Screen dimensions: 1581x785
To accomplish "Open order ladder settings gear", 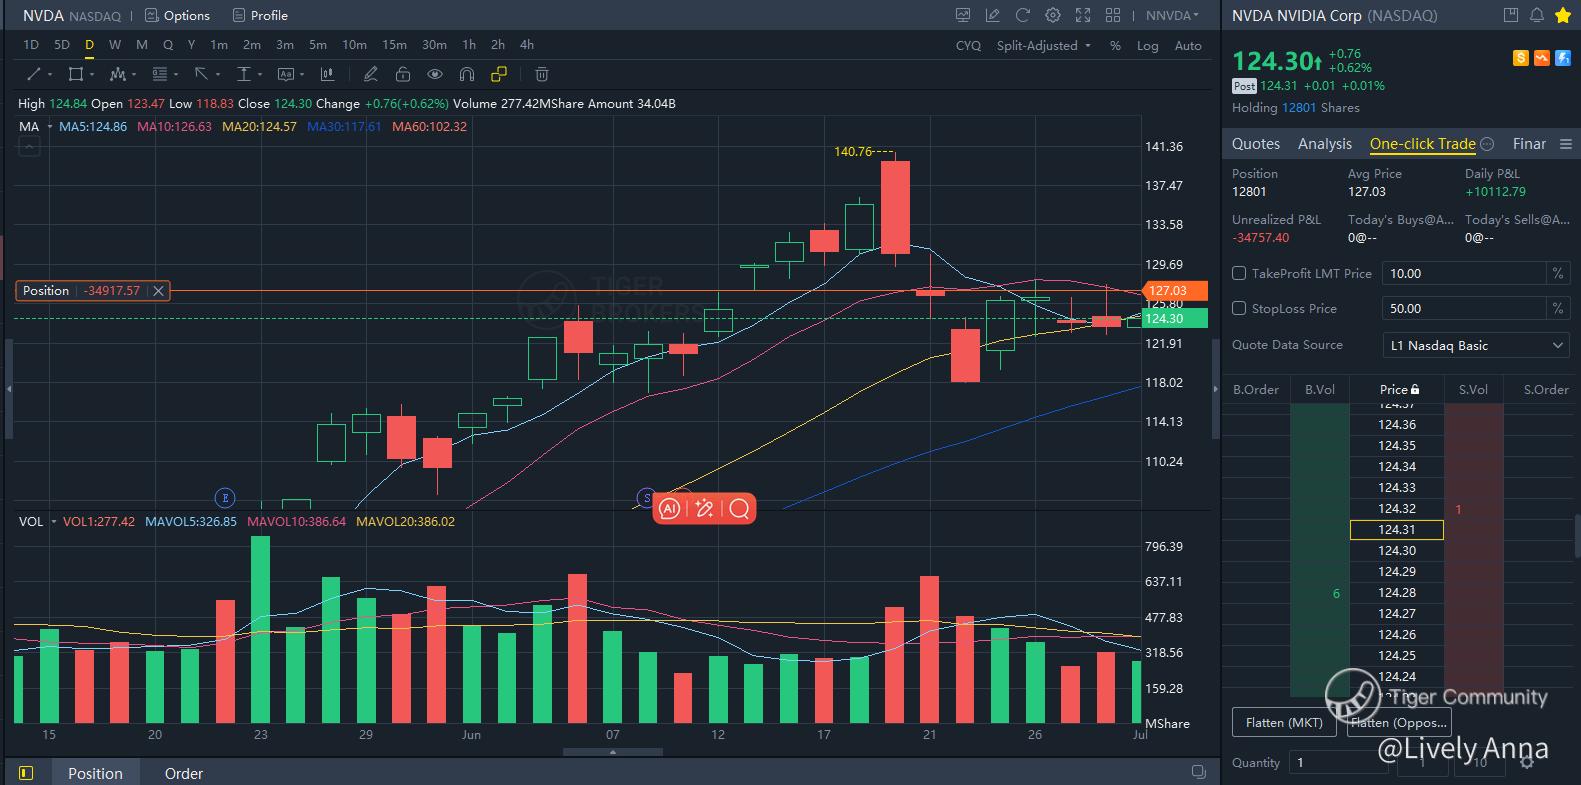I will pos(1527,762).
